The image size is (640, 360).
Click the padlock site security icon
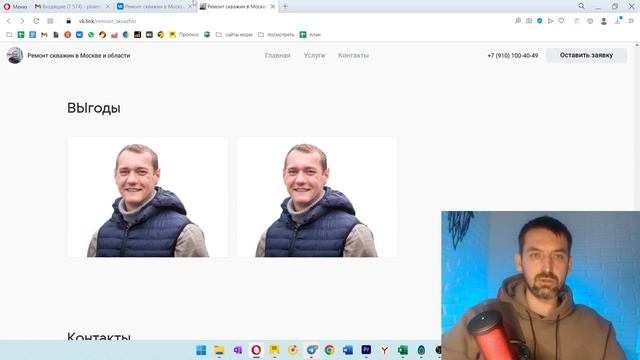[69, 21]
